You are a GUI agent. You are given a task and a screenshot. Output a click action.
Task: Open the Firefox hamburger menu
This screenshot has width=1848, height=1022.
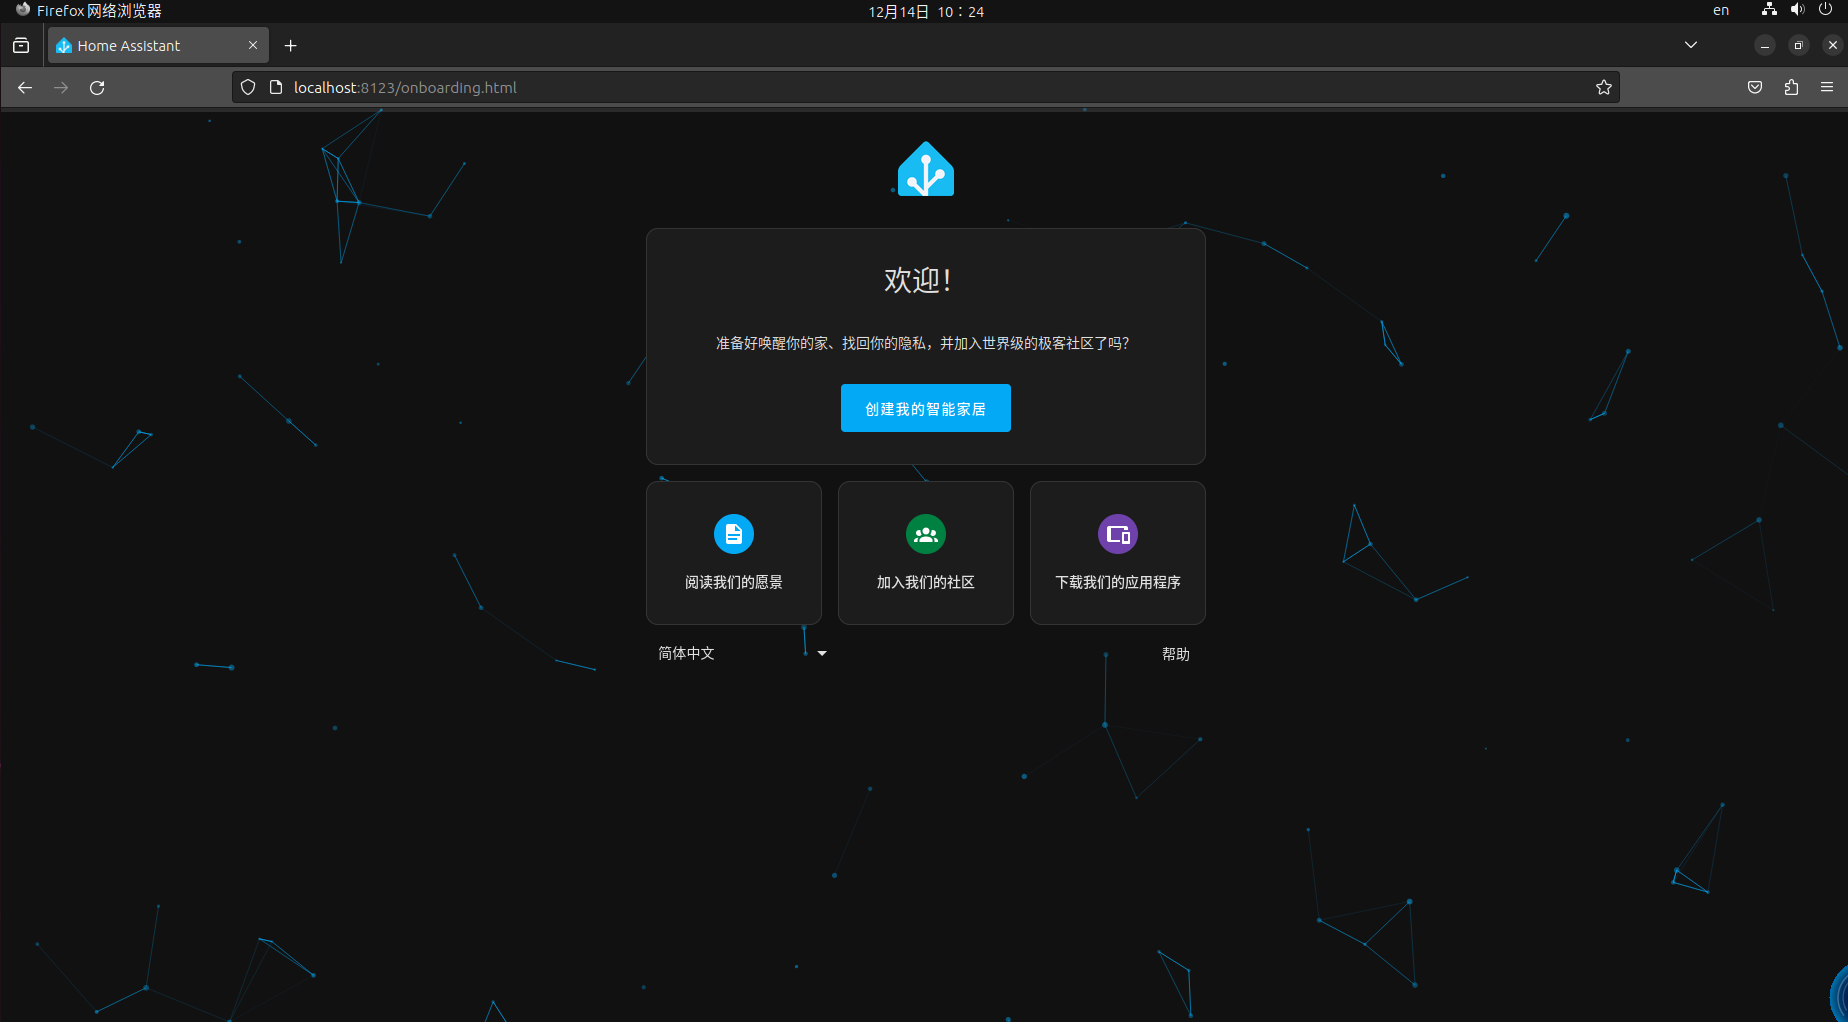1827,88
